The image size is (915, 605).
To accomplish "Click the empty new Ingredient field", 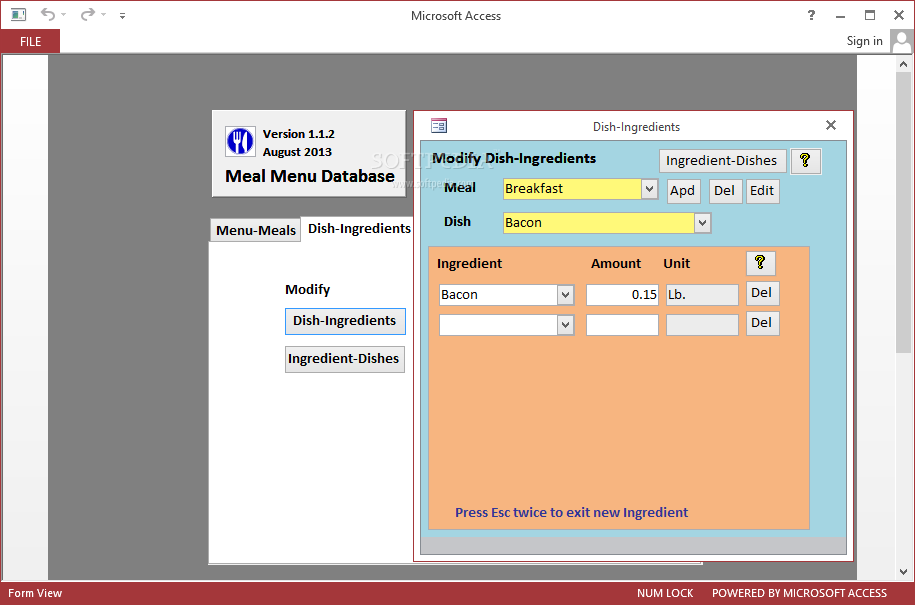I will pos(498,325).
